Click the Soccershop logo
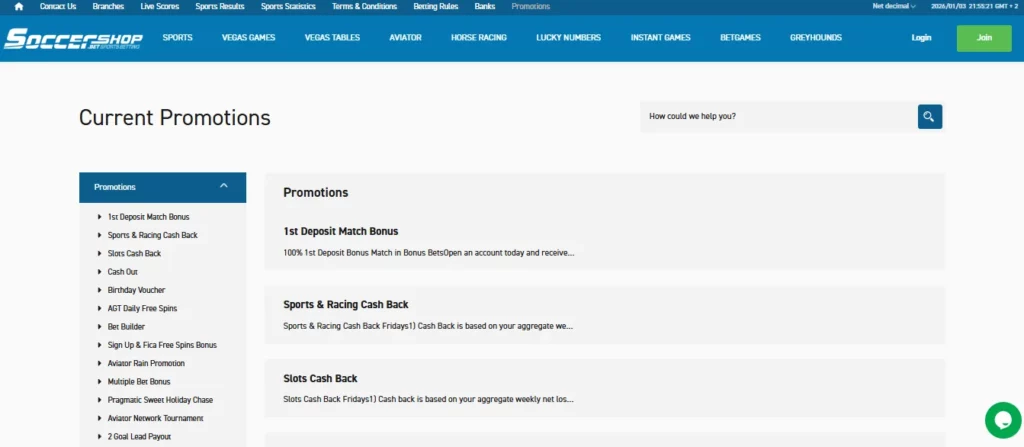The height and width of the screenshot is (447, 1024). pos(73,39)
